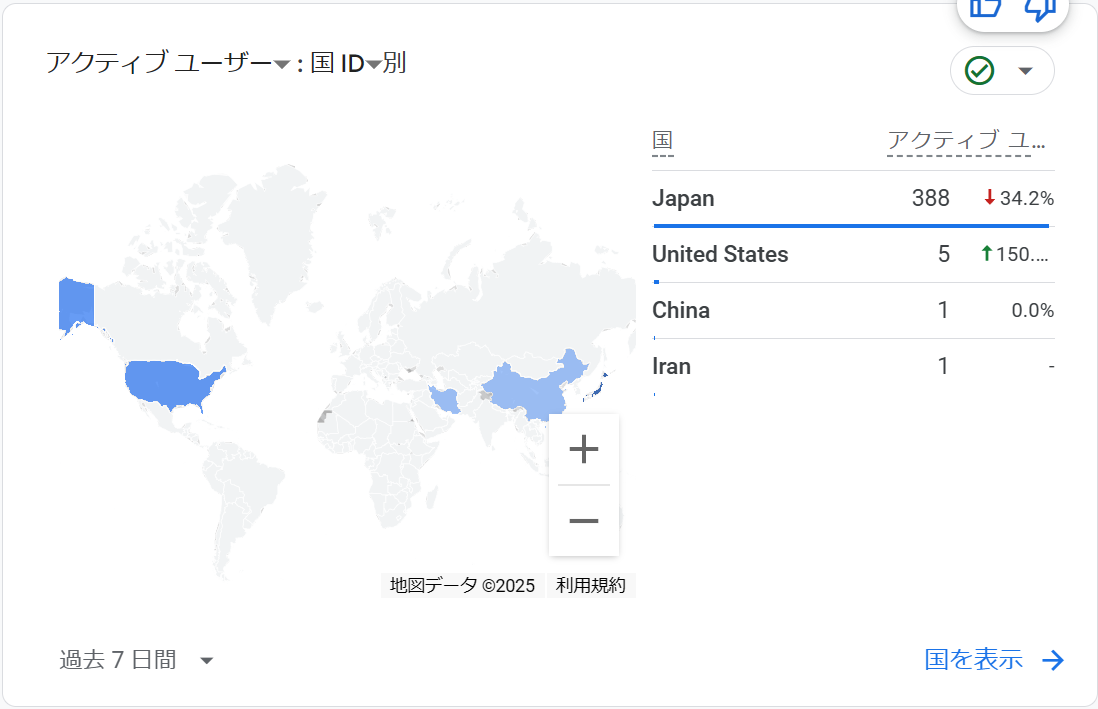
Task: Zoom in on the map with plus
Action: pyautogui.click(x=584, y=450)
